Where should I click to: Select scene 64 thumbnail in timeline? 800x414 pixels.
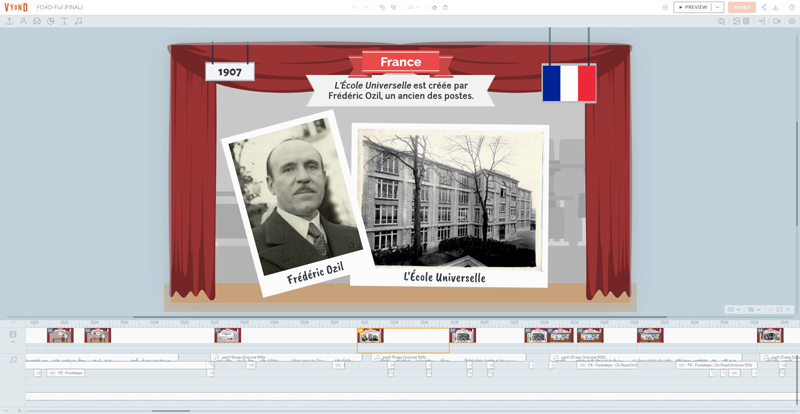(770, 335)
